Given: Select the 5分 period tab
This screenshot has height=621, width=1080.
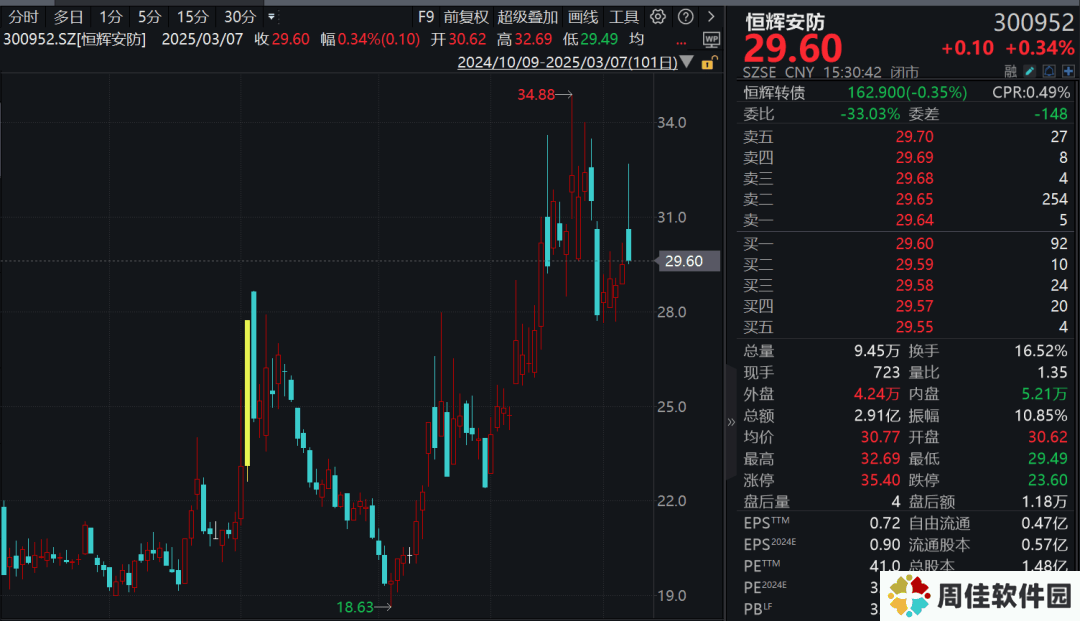Looking at the screenshot, I should pos(149,17).
